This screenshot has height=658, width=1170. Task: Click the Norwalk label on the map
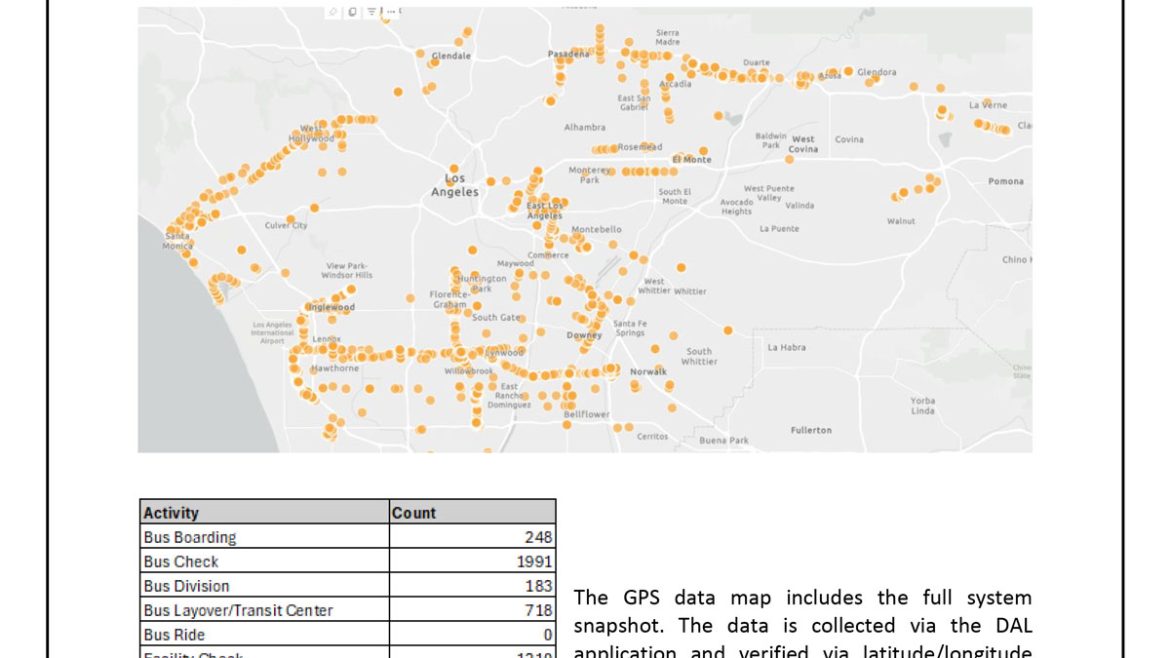[648, 371]
